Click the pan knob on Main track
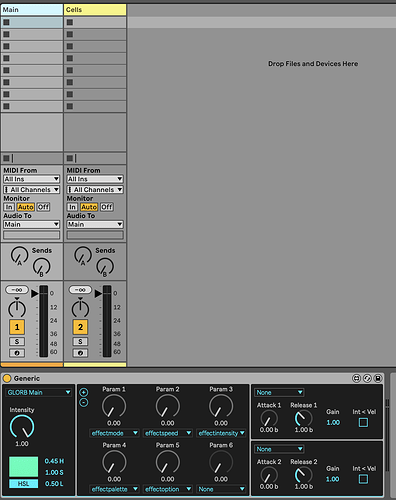 [17, 308]
